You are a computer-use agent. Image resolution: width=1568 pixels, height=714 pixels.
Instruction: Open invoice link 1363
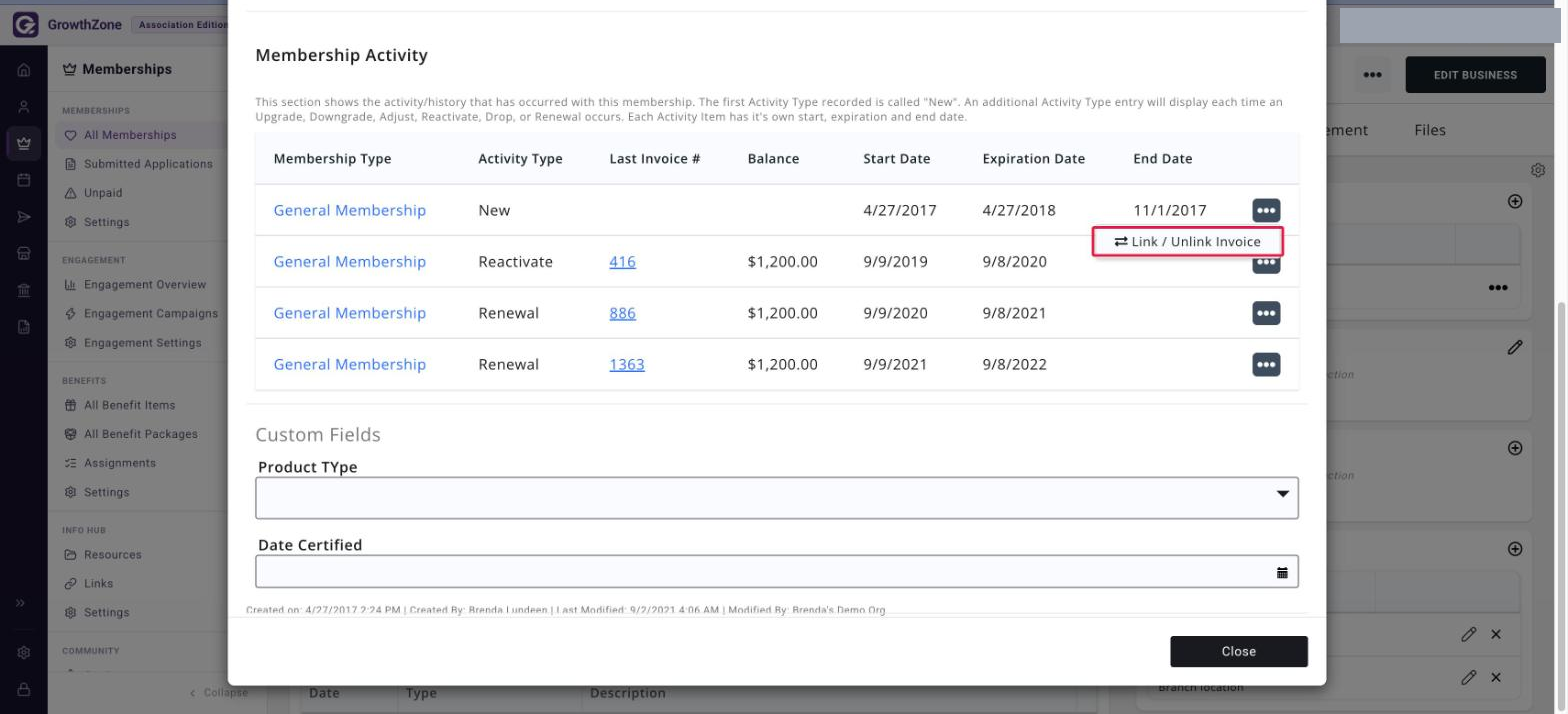tap(627, 364)
